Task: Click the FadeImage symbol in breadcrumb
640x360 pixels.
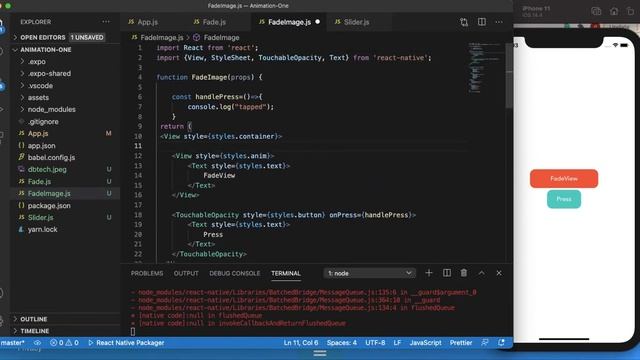Action: click(x=221, y=38)
